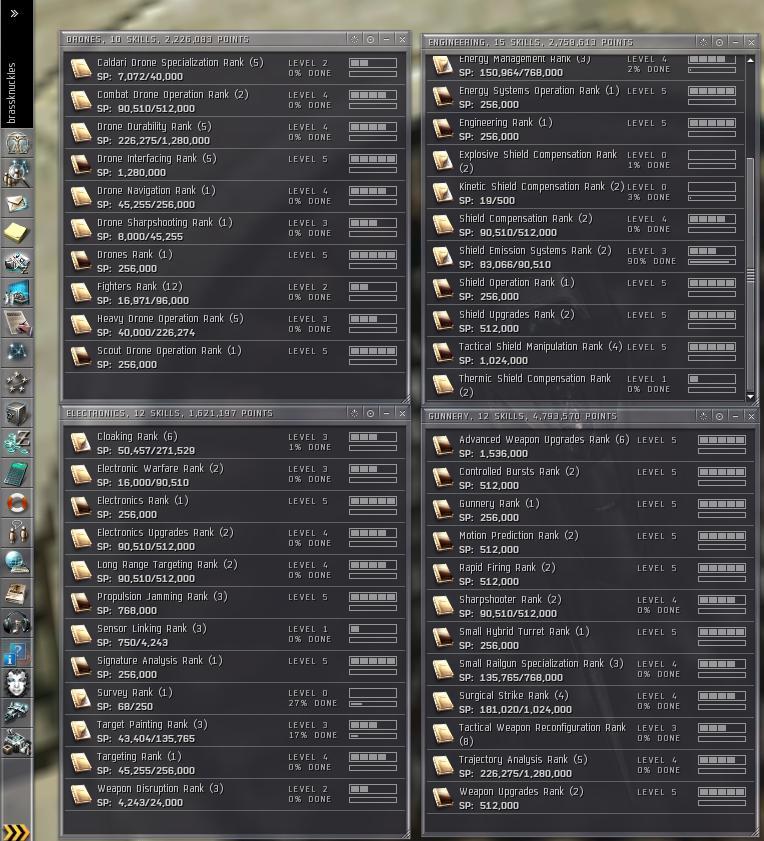Open the tutorials info question icon
Image resolution: width=764 pixels, height=841 pixels.
tap(17, 654)
